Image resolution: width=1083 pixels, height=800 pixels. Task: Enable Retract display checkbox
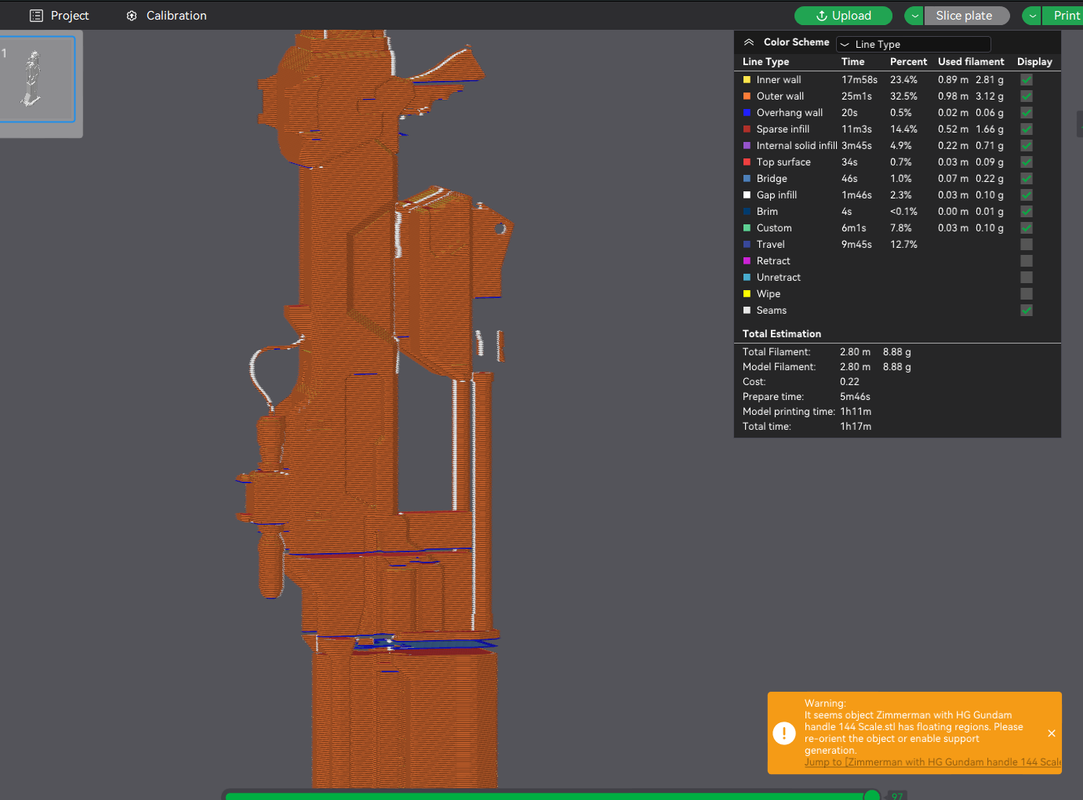1026,261
